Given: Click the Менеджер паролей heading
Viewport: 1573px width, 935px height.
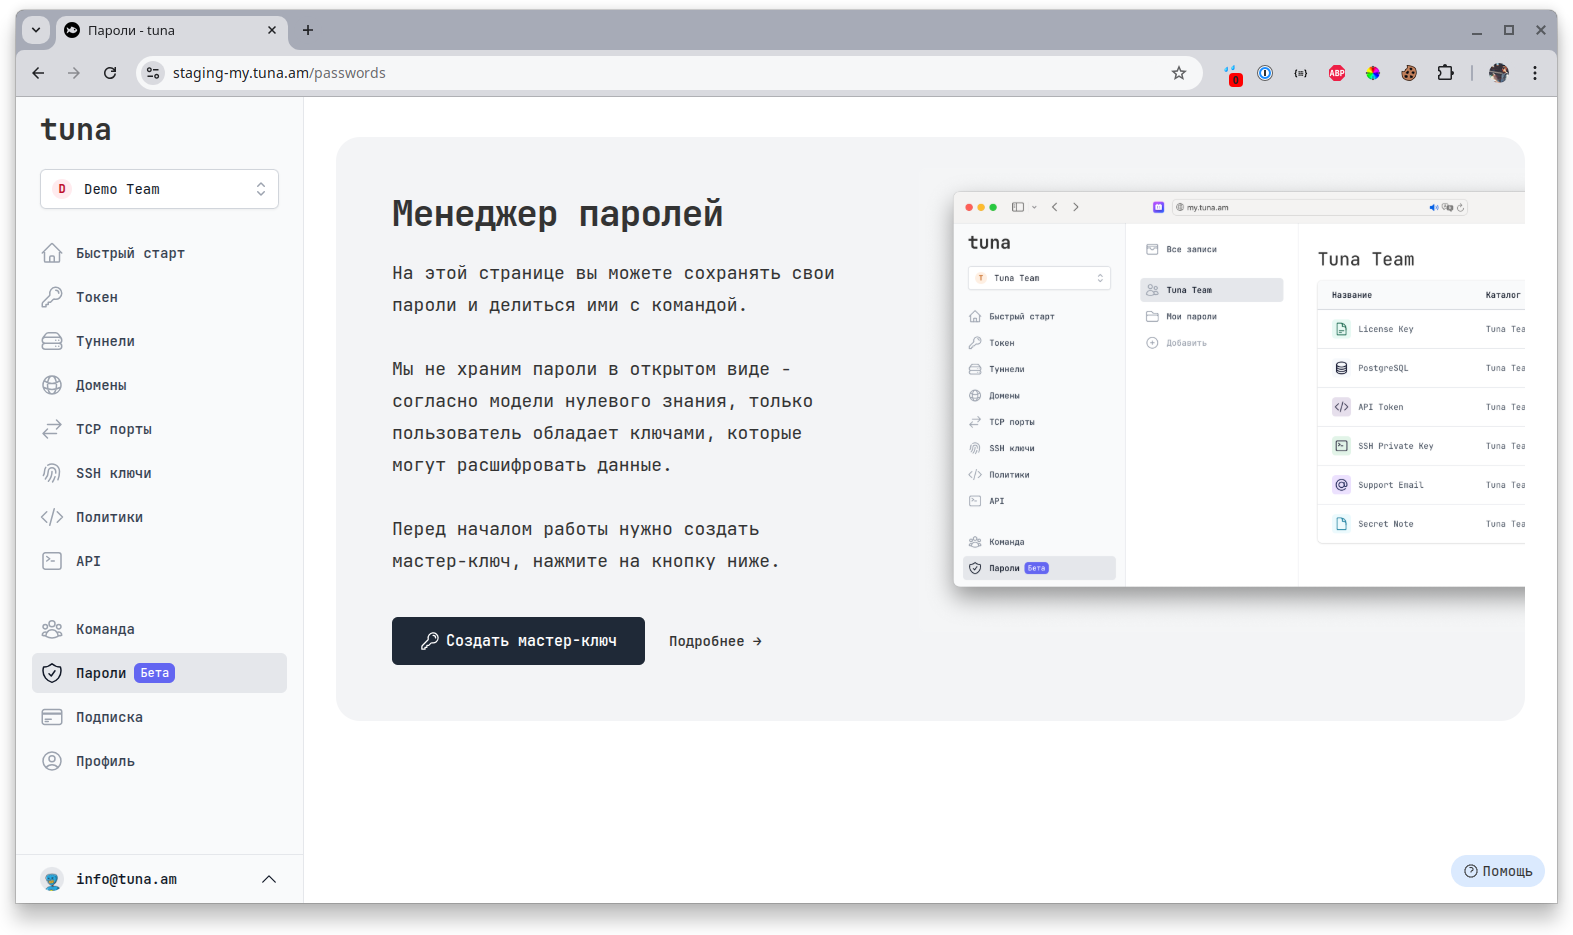Looking at the screenshot, I should click(557, 214).
